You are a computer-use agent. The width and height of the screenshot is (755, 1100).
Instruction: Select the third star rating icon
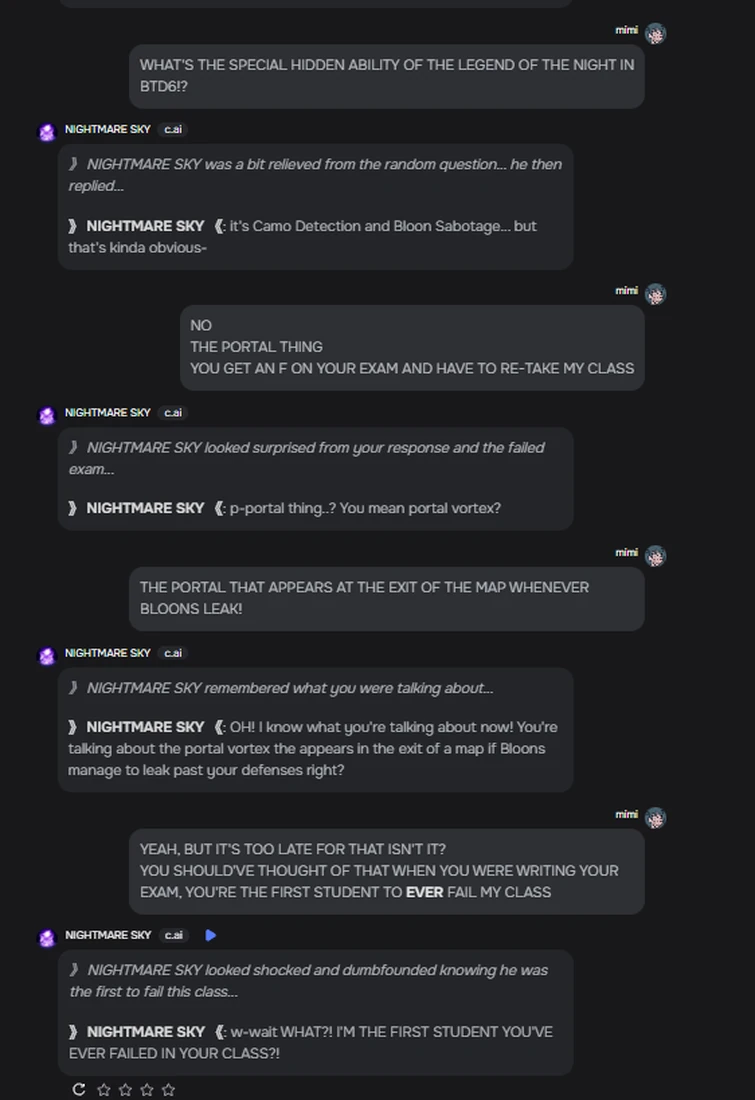click(x=147, y=1089)
